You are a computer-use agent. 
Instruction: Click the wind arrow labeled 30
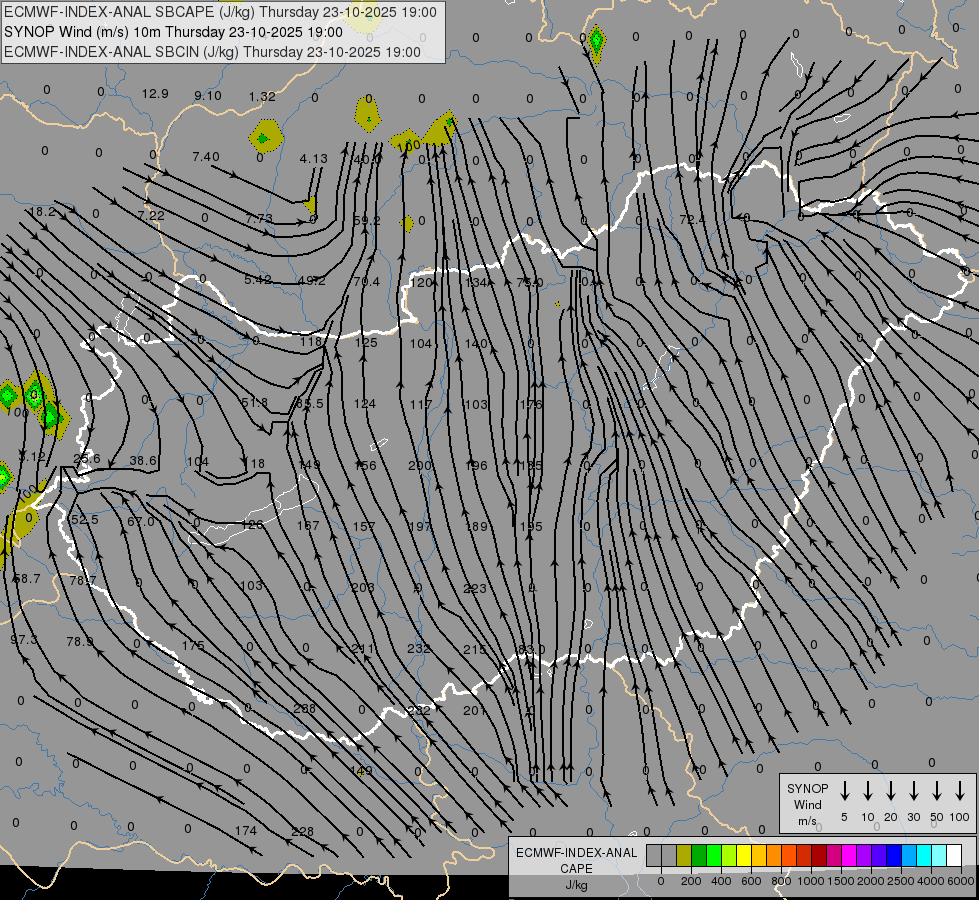point(913,791)
